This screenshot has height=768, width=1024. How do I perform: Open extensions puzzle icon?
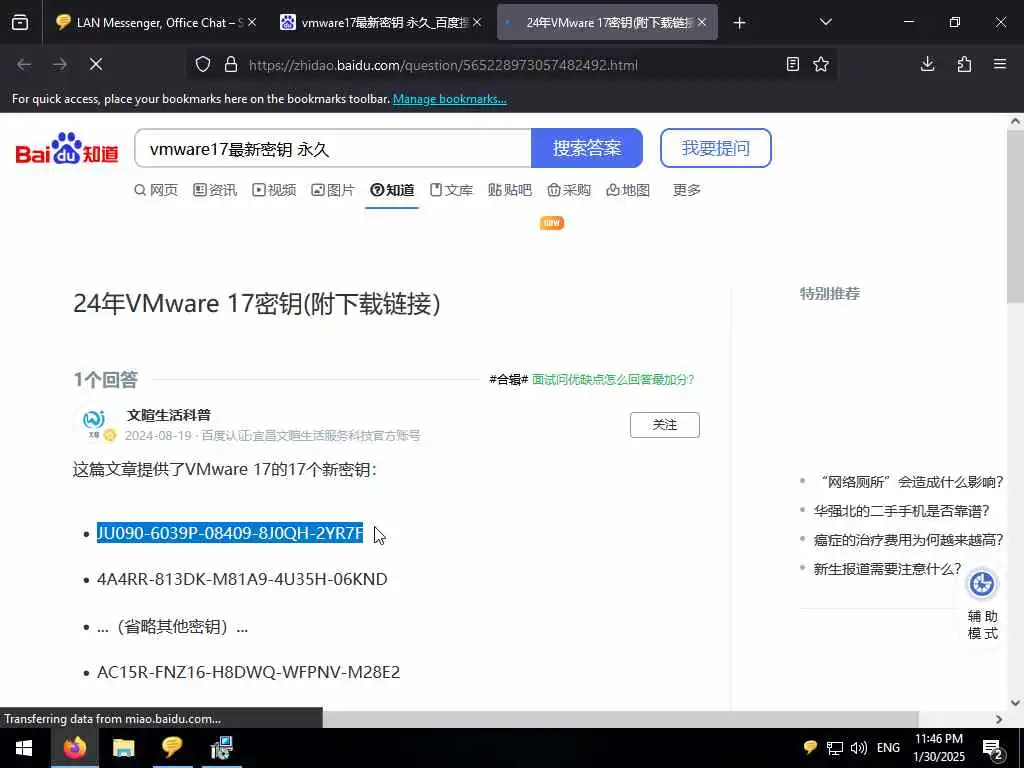[x=964, y=64]
